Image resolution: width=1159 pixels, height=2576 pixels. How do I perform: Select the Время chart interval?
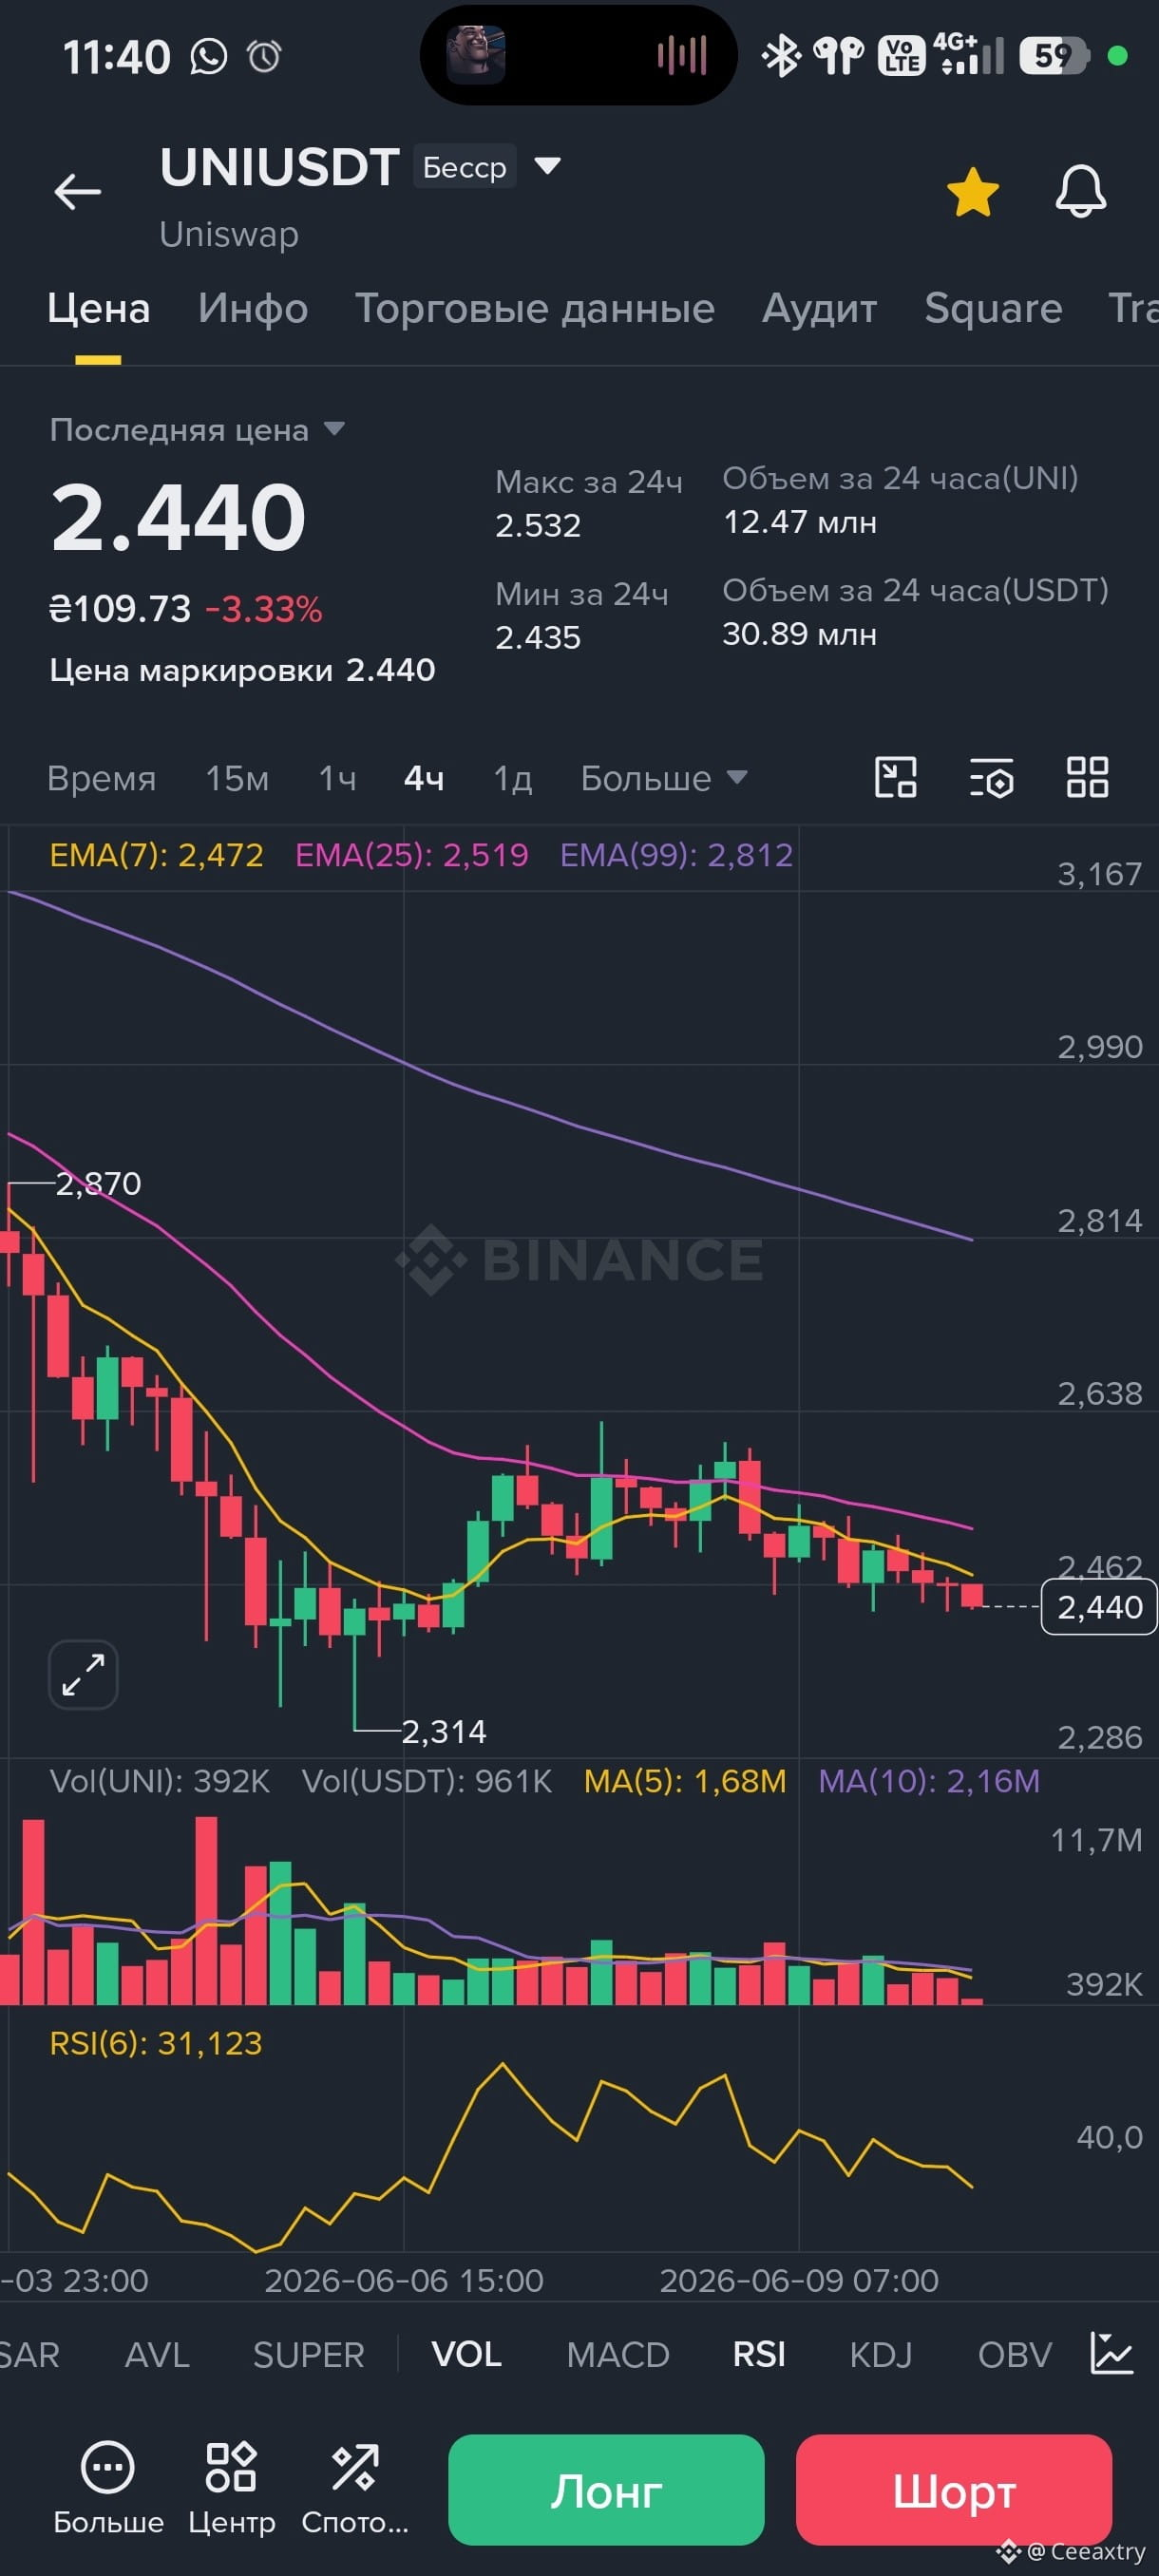coord(102,778)
